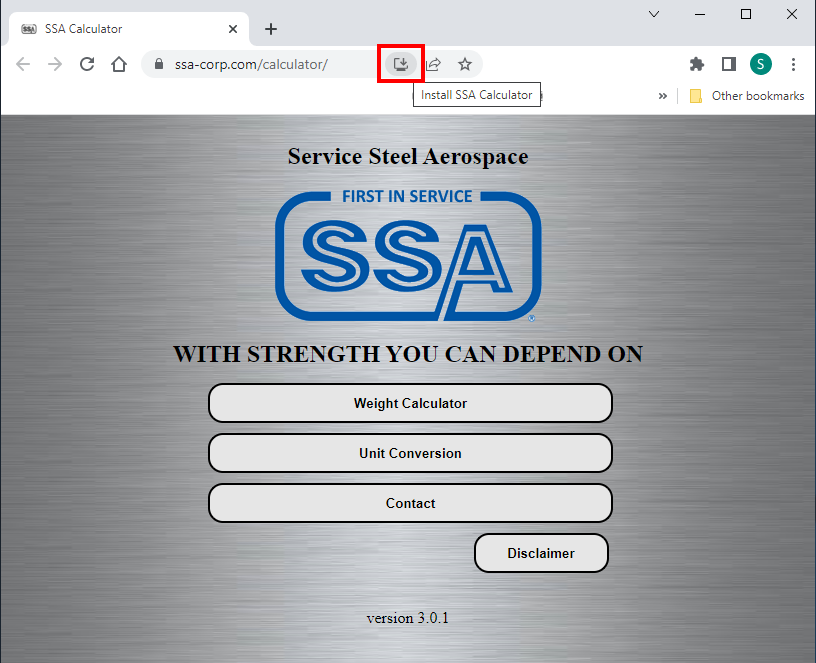
Task: Minimize the browser window
Action: 700,14
